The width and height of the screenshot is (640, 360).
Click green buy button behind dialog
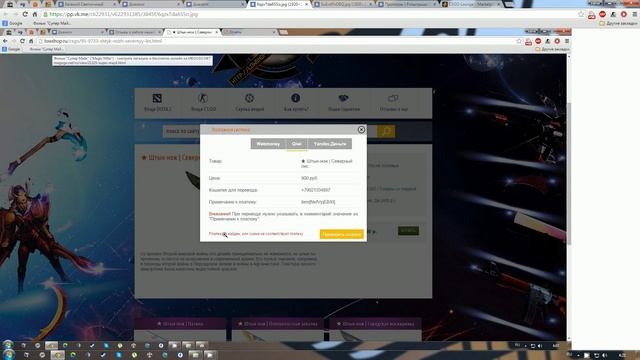tap(408, 231)
